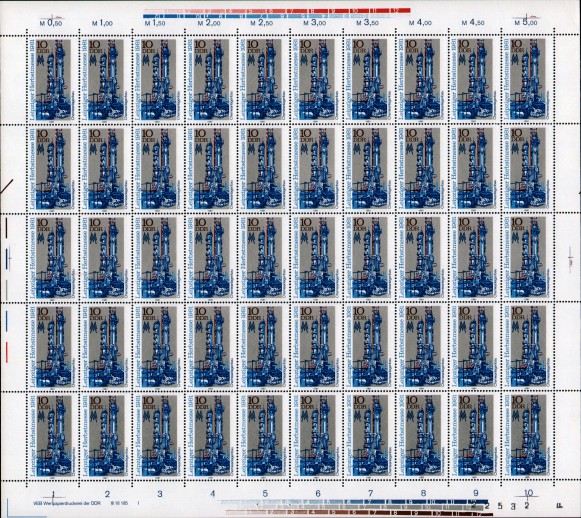Click the 'M 1,50' margin label
The image size is (581, 518).
tap(156, 23)
